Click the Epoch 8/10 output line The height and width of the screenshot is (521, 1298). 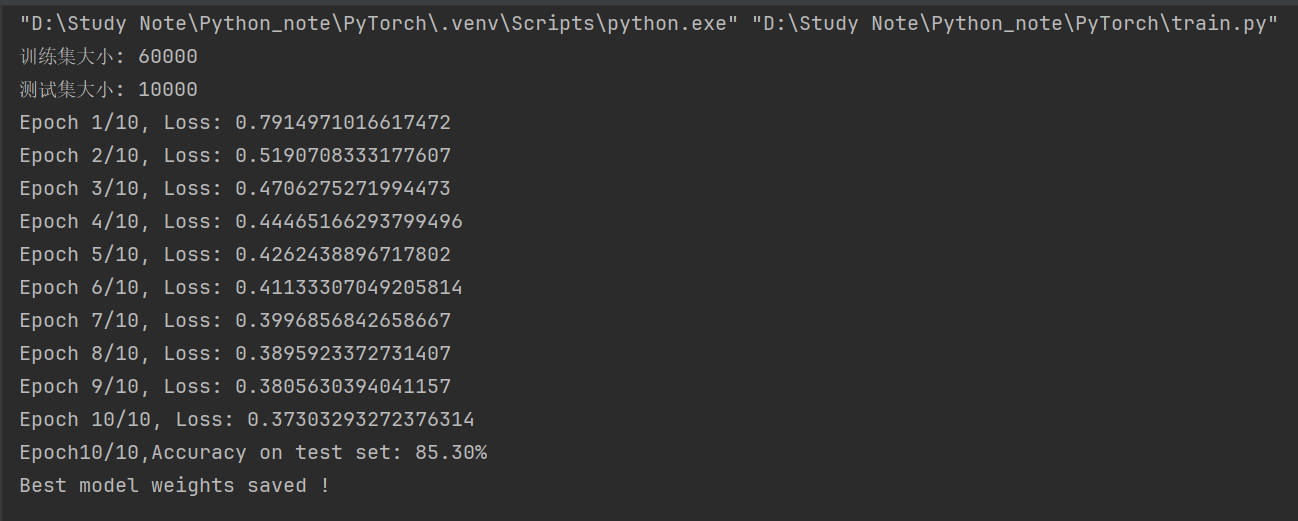pos(235,354)
